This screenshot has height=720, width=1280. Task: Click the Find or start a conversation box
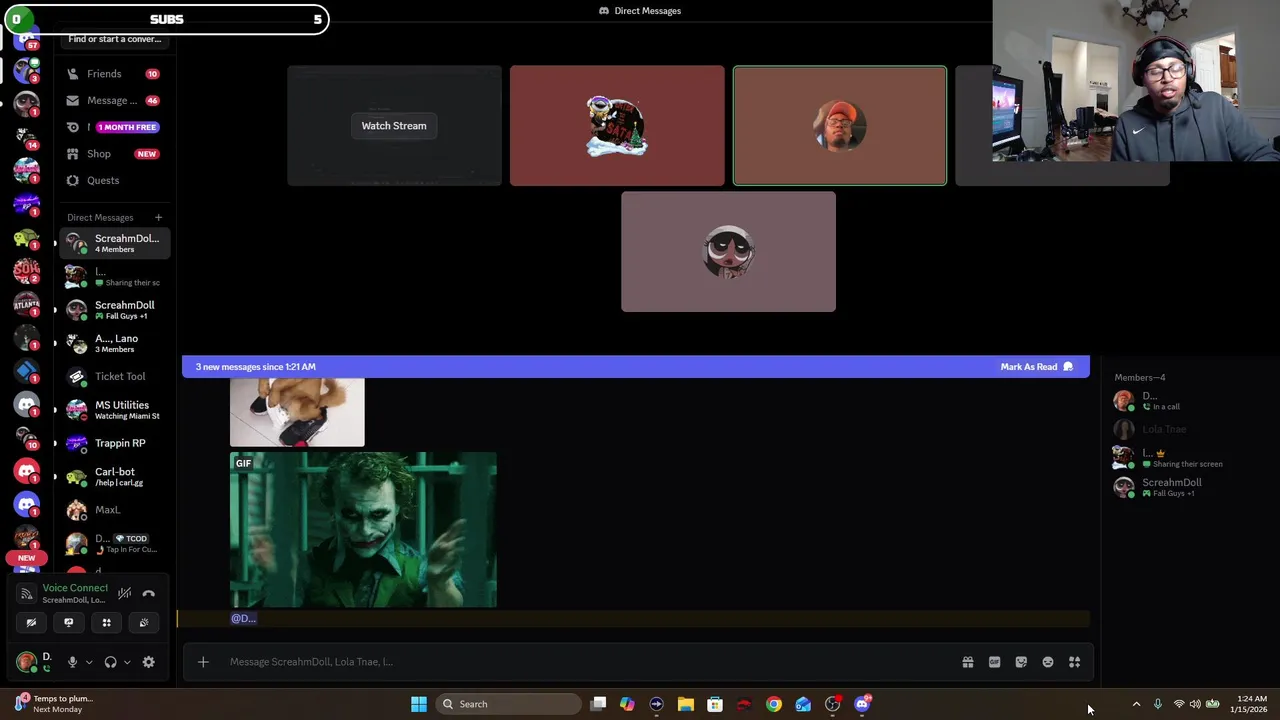[115, 39]
